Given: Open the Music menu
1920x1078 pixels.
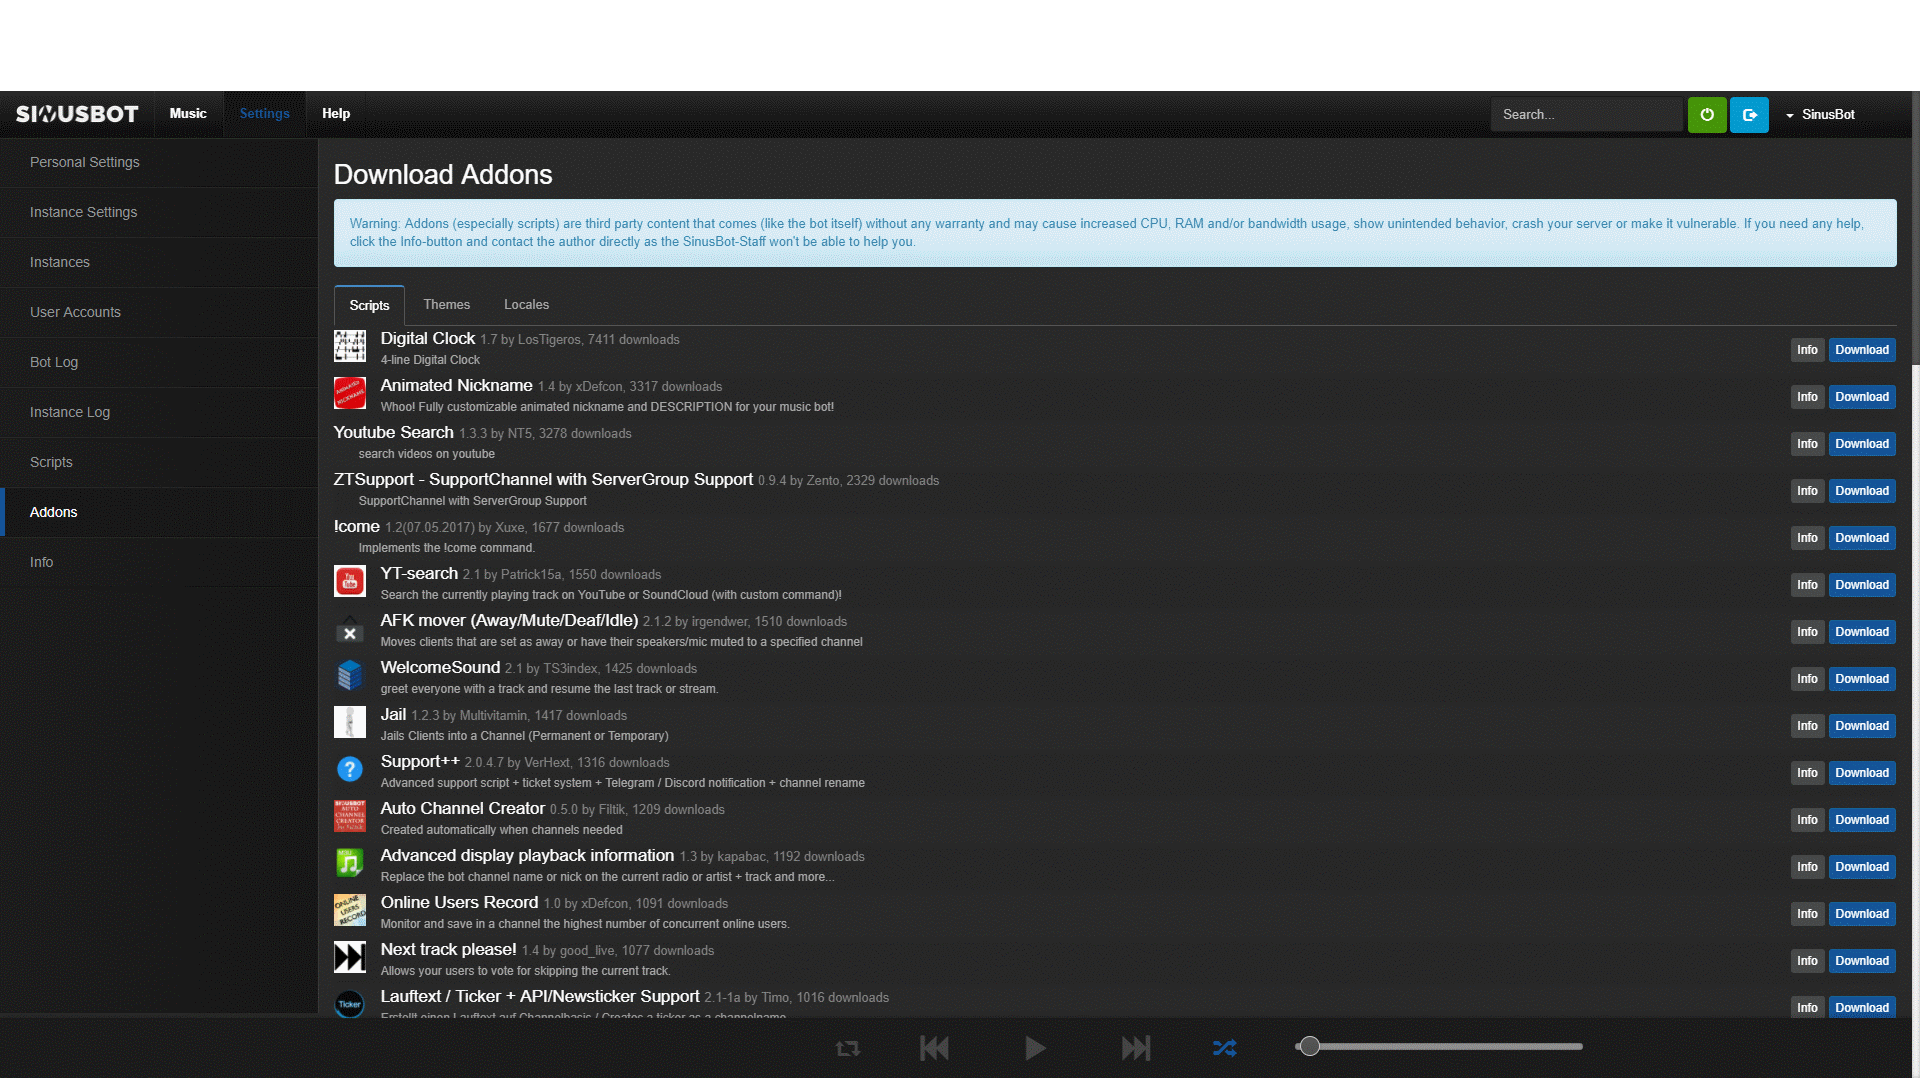Looking at the screenshot, I should tap(188, 114).
